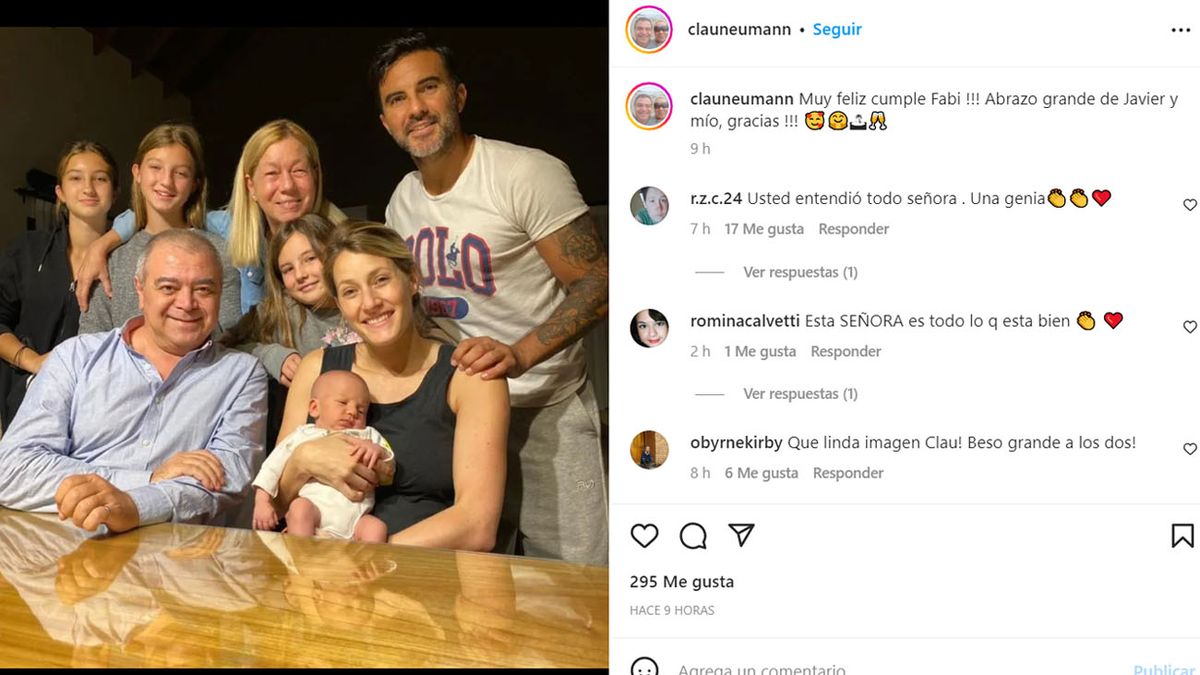Share post with paper plane icon
This screenshot has height=675, width=1200.
pos(741,536)
